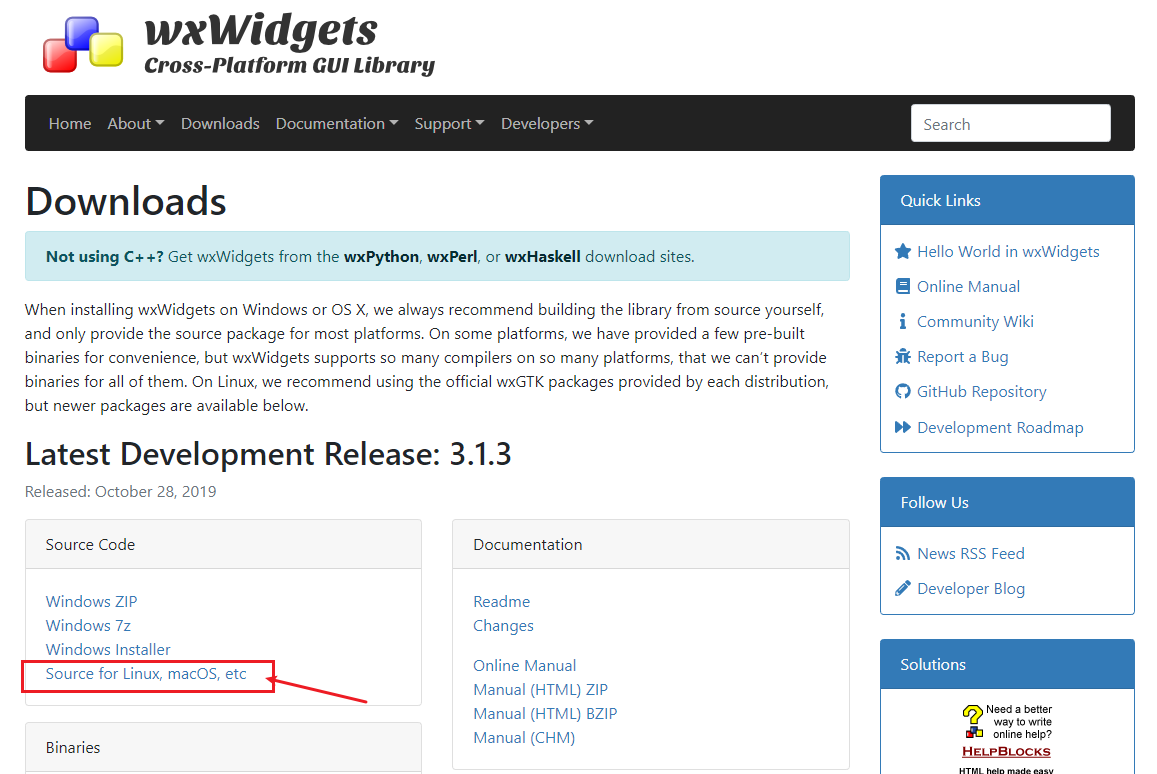Download the Windows Installer

pyautogui.click(x=107, y=649)
